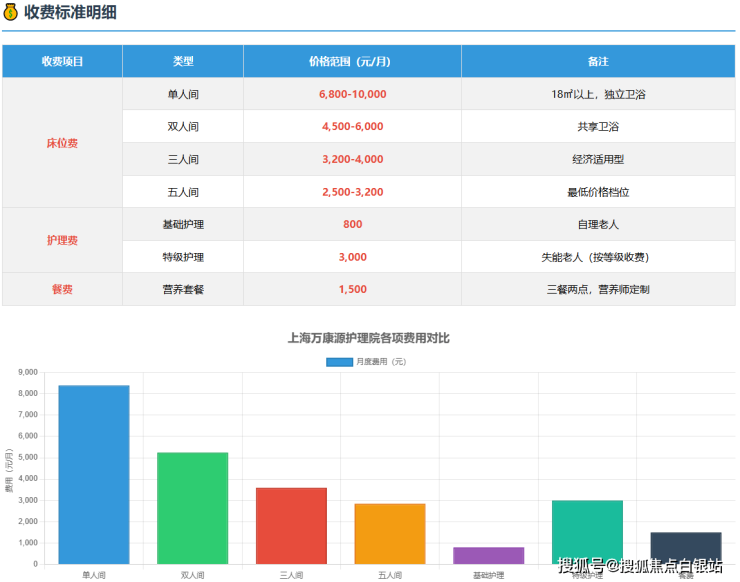This screenshot has height=582, width=740.
Task: Select the 6,800-10,000 price cell
Action: [352, 94]
